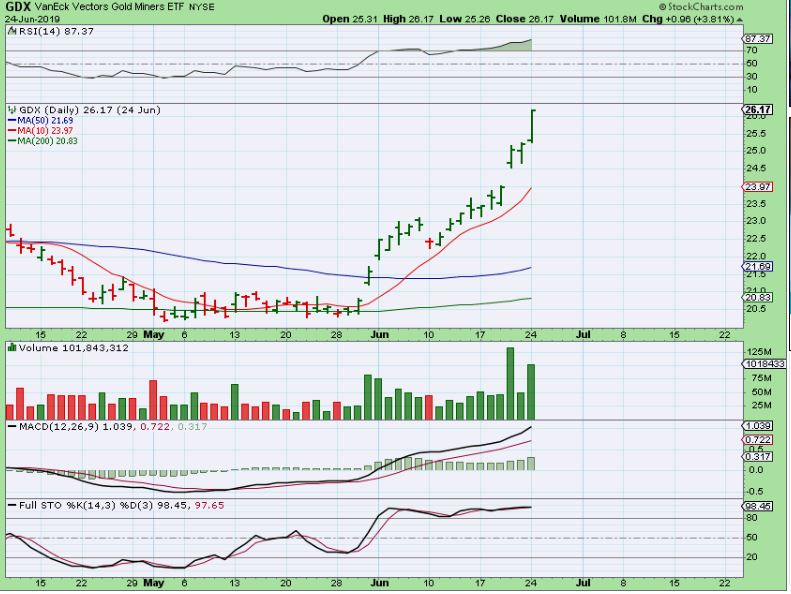Viewport: 791px width, 594px height.
Task: Click the 98.45 stochastic tag on right axis
Action: pyautogui.click(x=758, y=506)
